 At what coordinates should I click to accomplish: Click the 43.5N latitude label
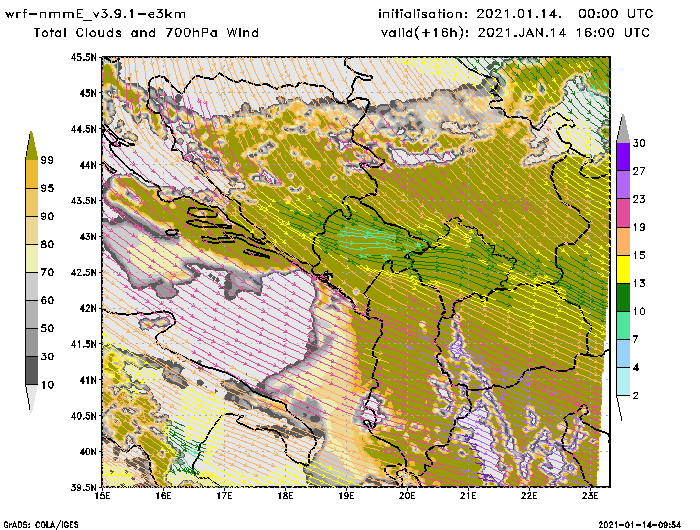click(83, 200)
